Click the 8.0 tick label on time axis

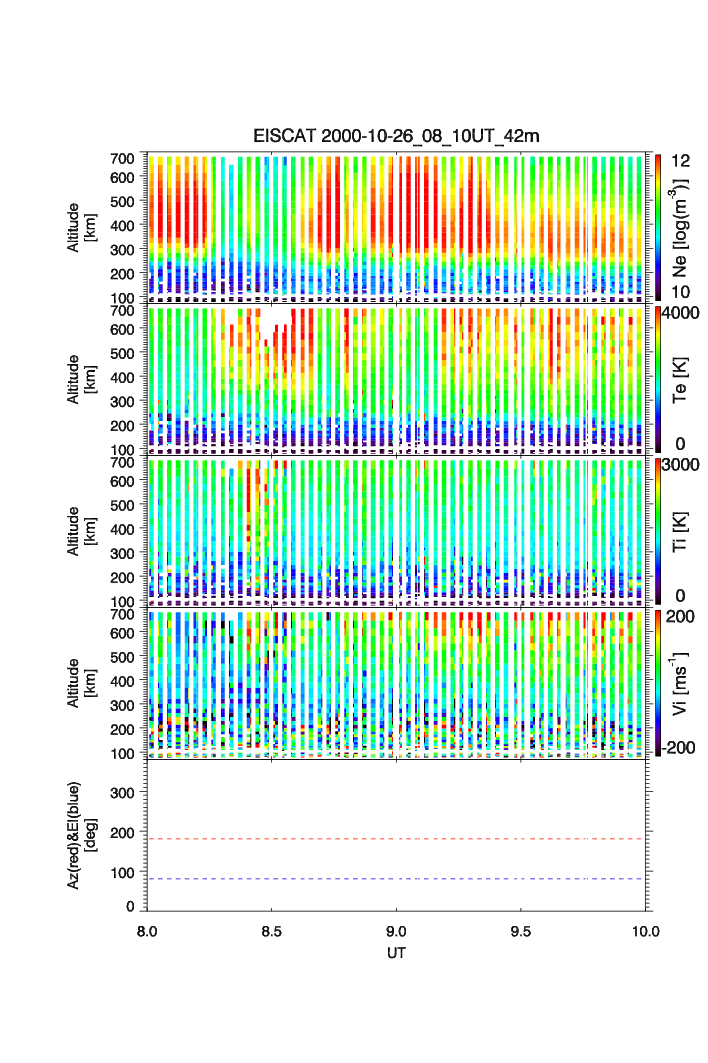pyautogui.click(x=147, y=931)
